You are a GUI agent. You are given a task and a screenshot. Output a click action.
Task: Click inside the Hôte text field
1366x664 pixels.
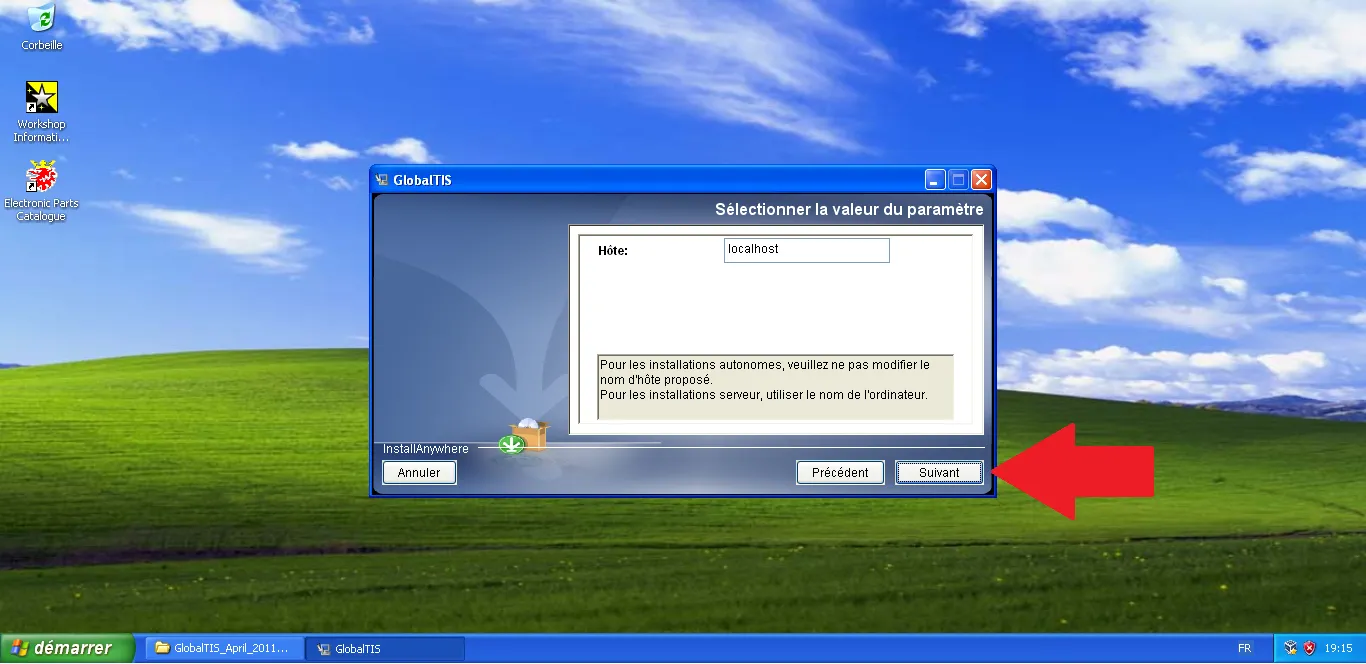point(806,250)
